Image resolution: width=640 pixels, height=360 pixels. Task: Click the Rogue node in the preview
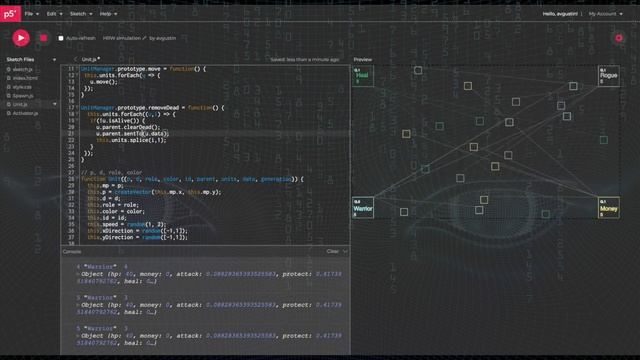pos(608,76)
